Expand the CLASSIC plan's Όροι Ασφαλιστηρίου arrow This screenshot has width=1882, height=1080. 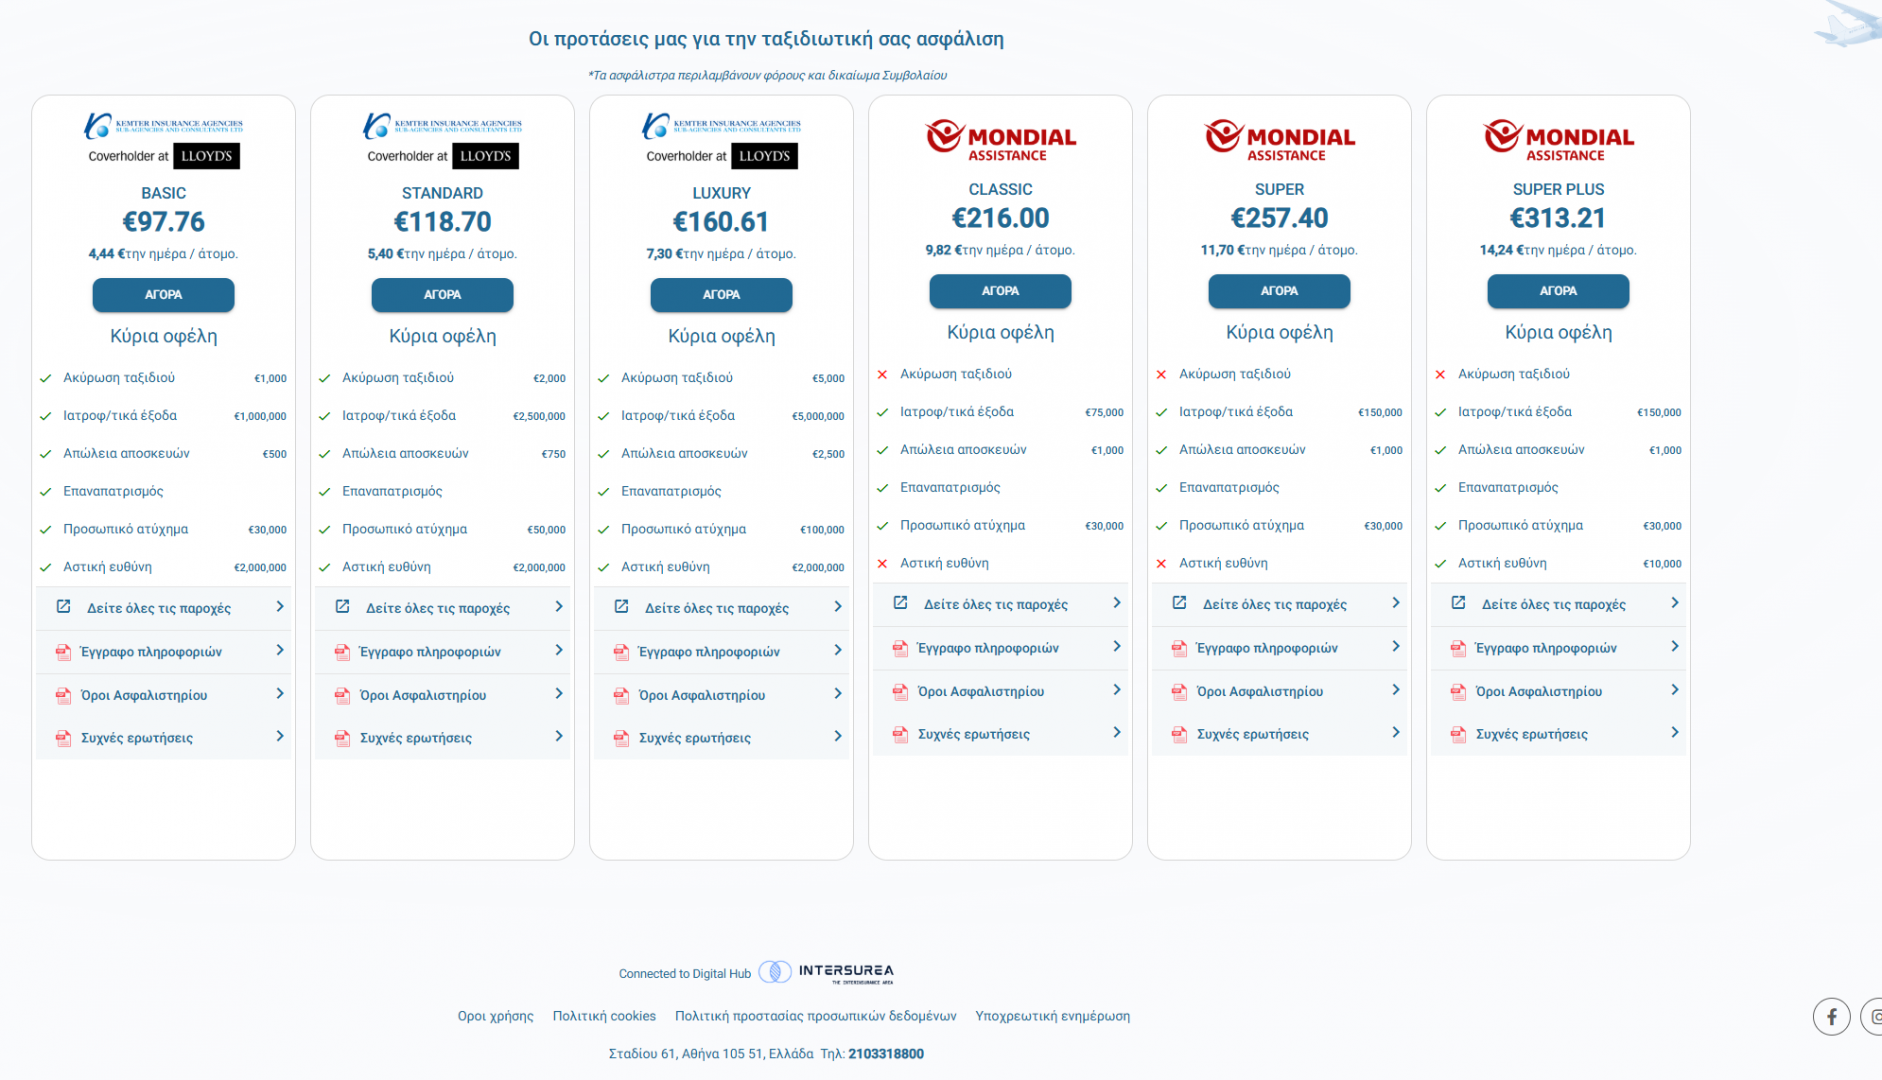pos(1117,690)
